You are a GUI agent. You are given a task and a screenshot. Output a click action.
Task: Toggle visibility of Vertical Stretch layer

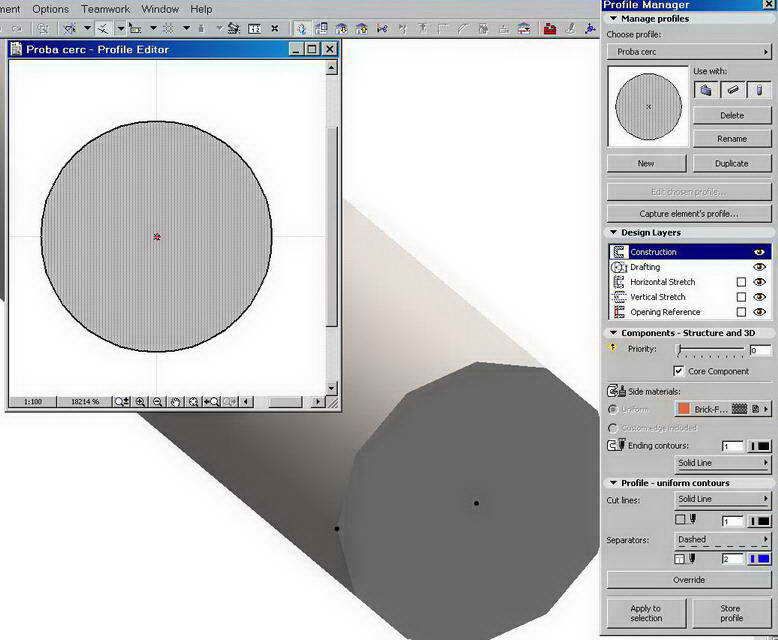coord(759,297)
